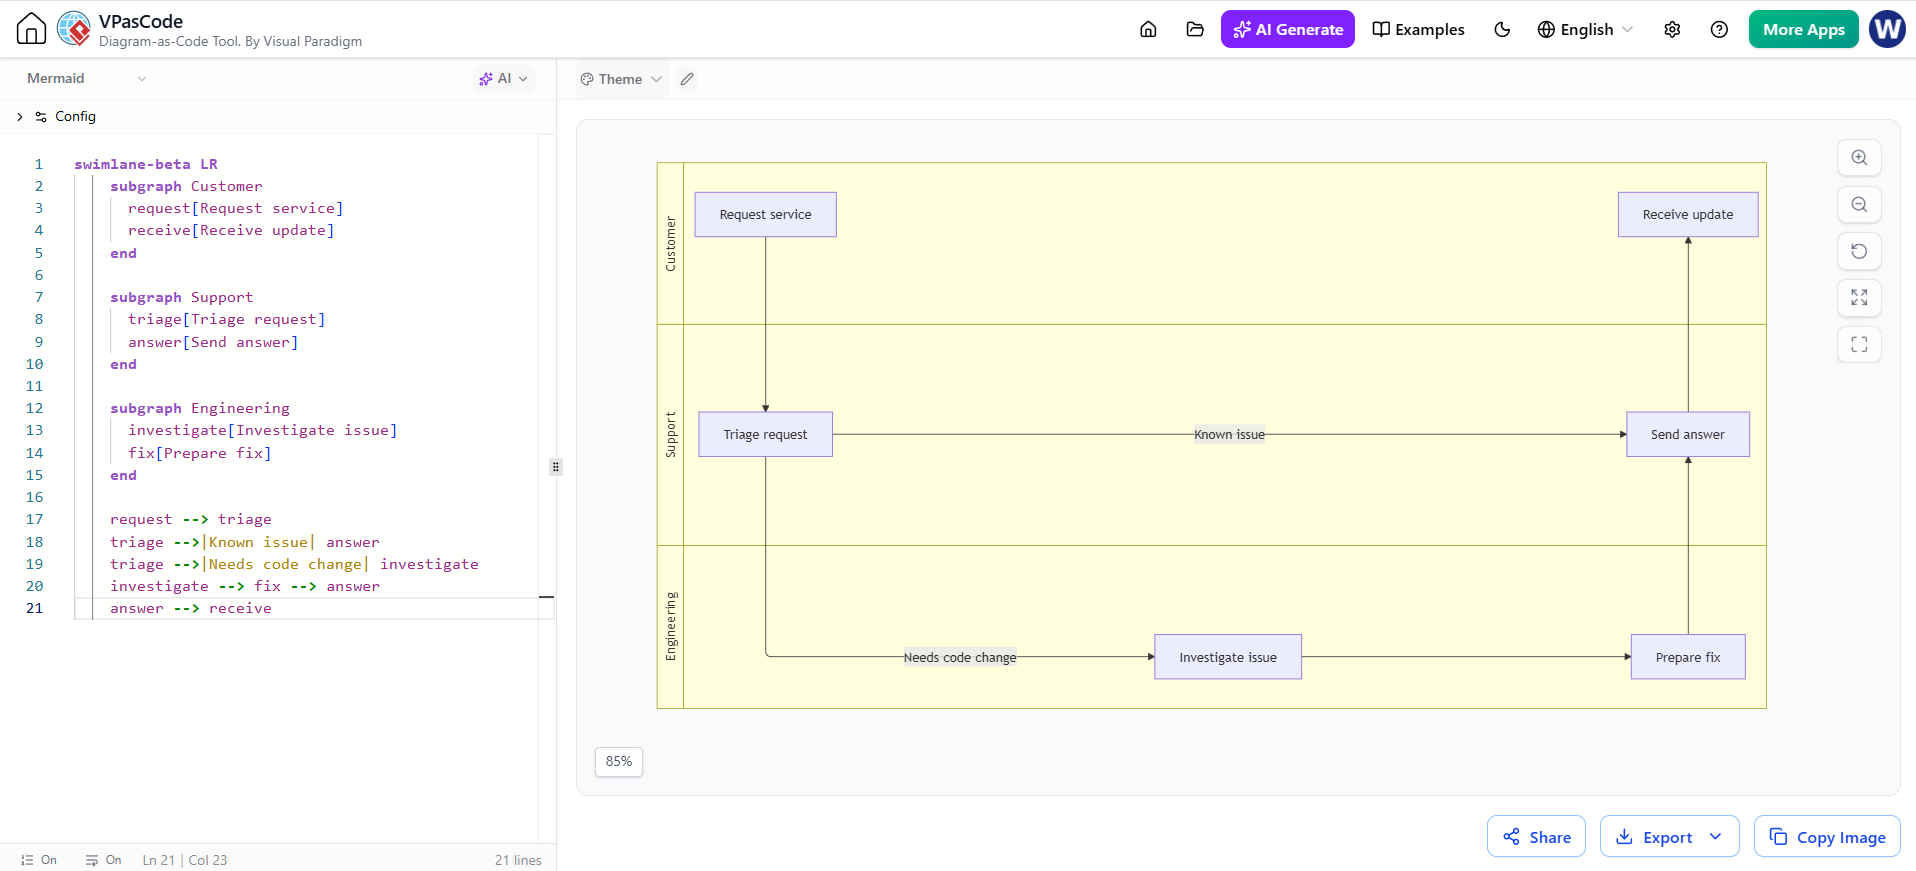Click the help question mark icon

(x=1719, y=29)
